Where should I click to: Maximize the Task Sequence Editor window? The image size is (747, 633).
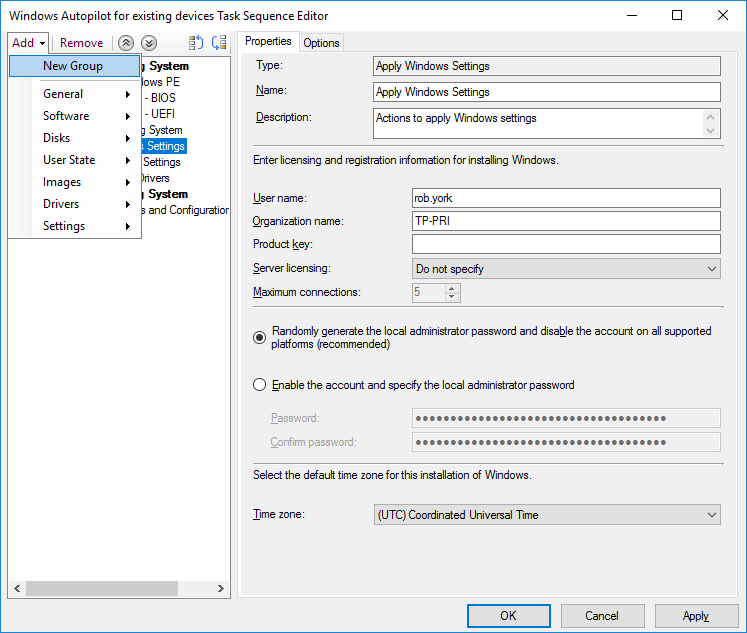tap(677, 15)
